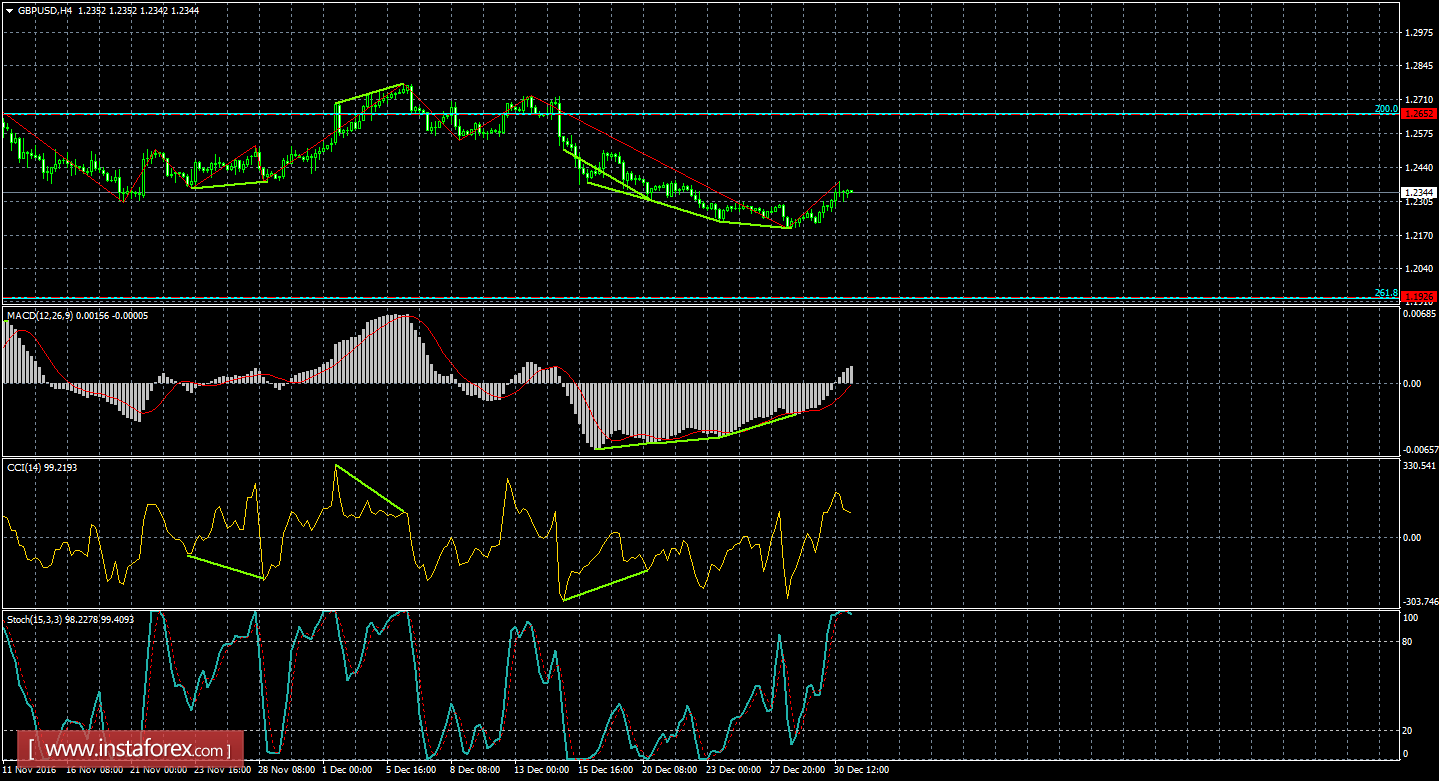Viewport: 1439px width, 781px height.
Task: Open the chart symbol dropdown arrow
Action: point(10,9)
